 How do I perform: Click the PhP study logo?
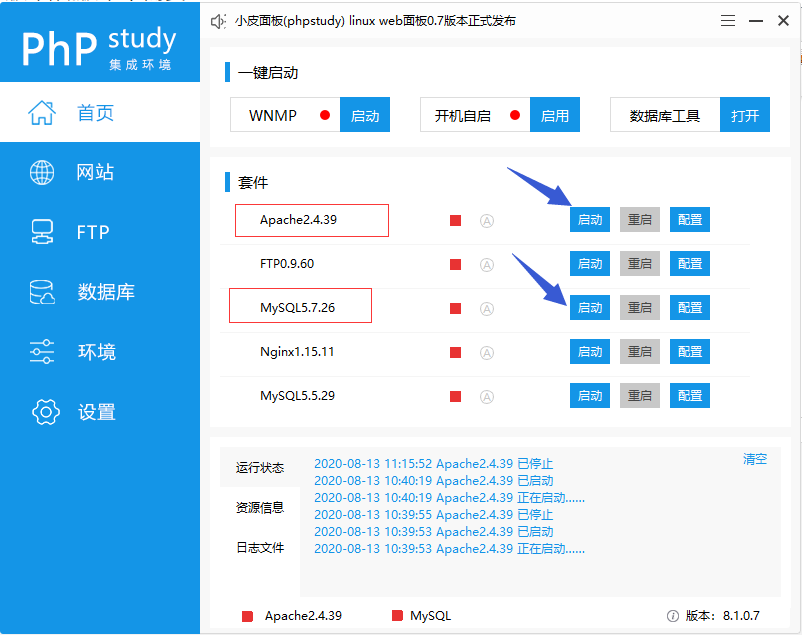click(99, 48)
